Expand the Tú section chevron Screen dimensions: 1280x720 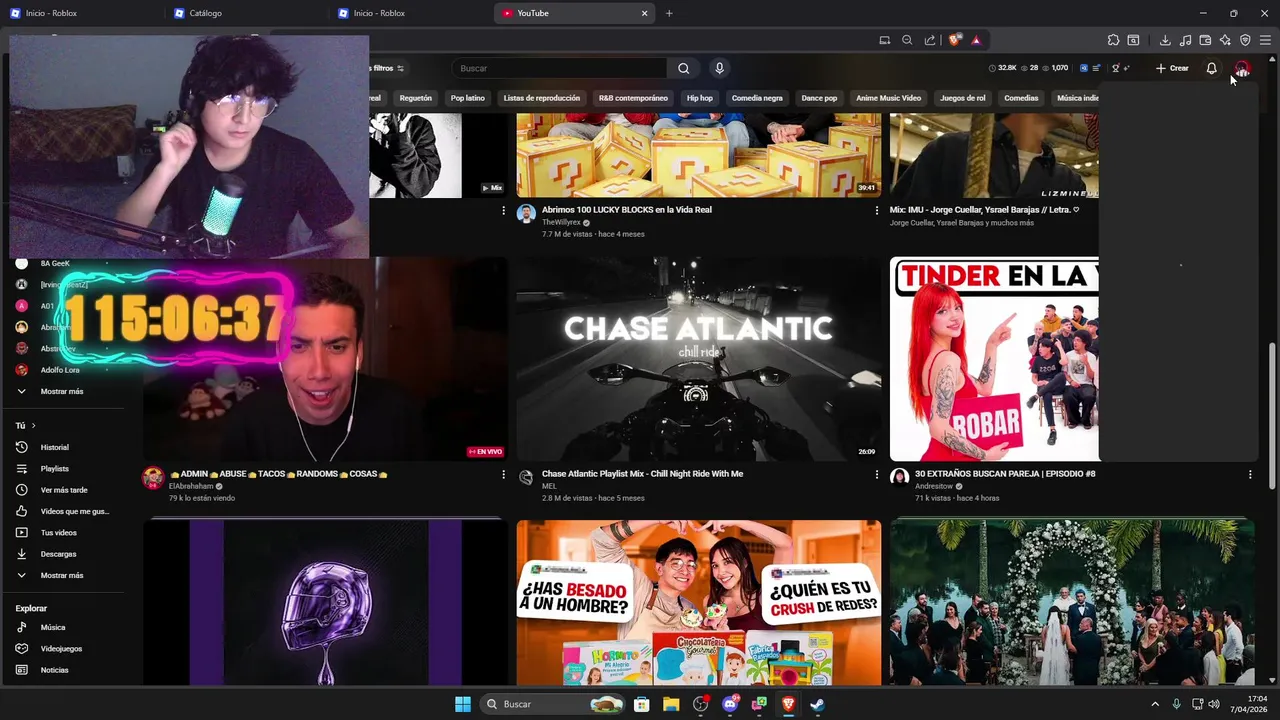(x=32, y=425)
